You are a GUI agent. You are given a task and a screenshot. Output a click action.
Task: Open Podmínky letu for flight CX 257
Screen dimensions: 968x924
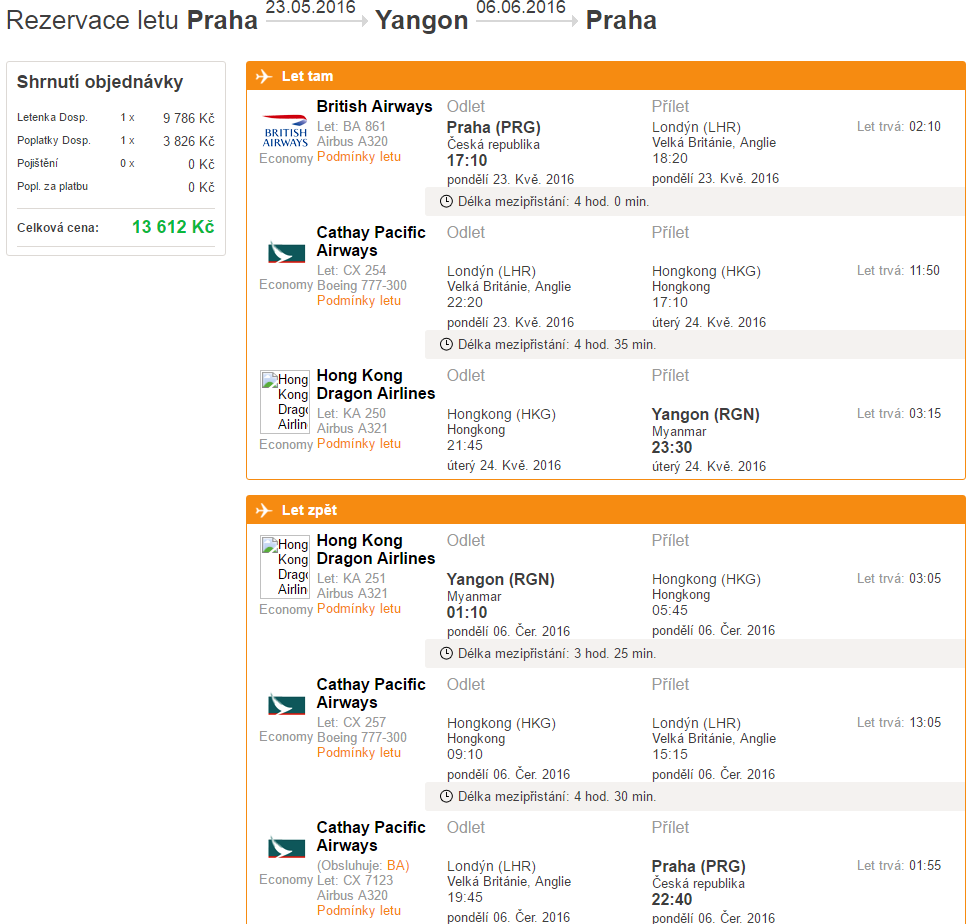point(359,752)
